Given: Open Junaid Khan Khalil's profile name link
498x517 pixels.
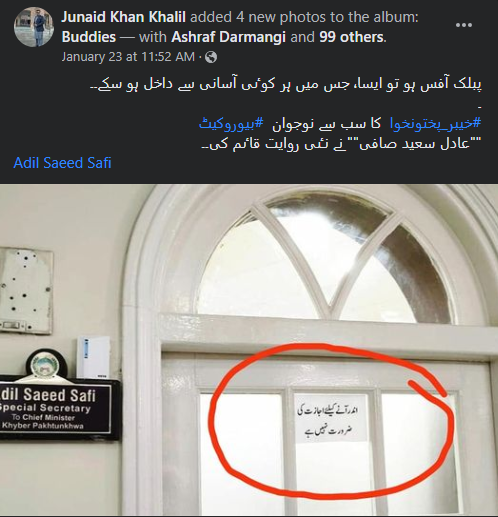Looking at the screenshot, I should [x=123, y=17].
